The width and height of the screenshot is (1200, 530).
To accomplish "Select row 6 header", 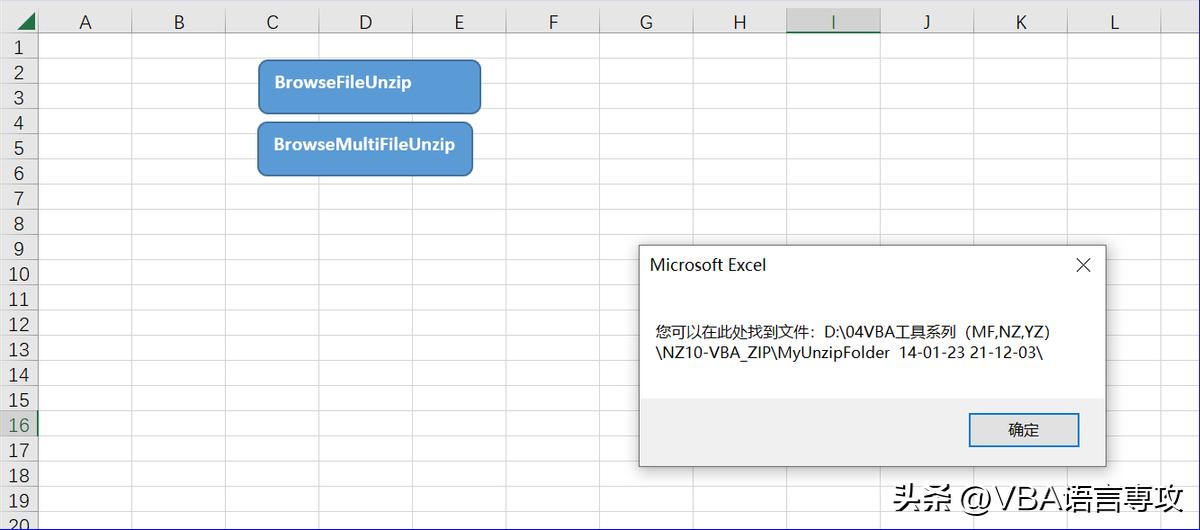I will 19,173.
